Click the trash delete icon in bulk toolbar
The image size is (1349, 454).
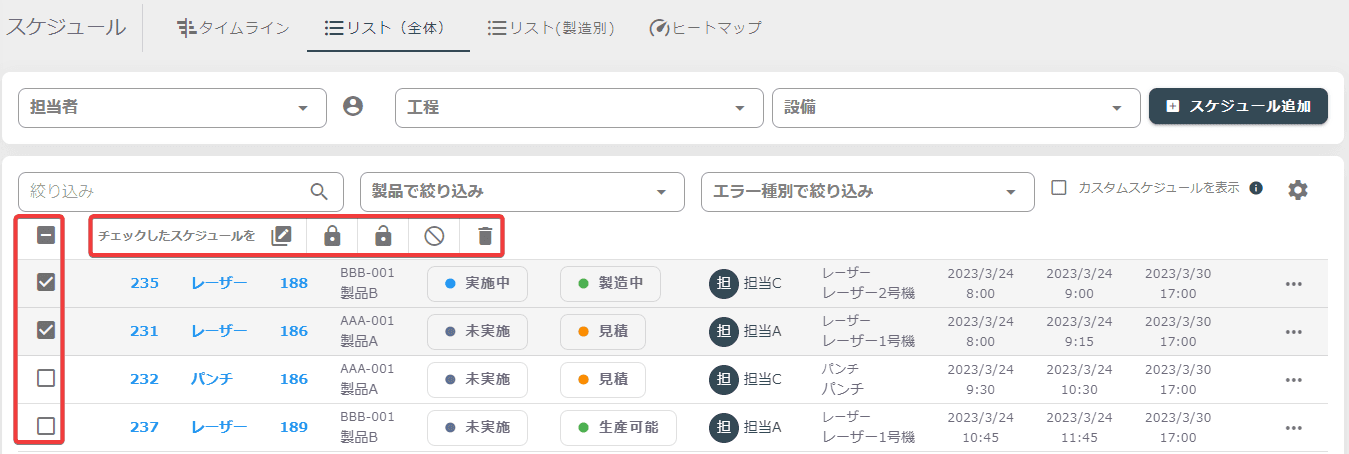(x=485, y=236)
